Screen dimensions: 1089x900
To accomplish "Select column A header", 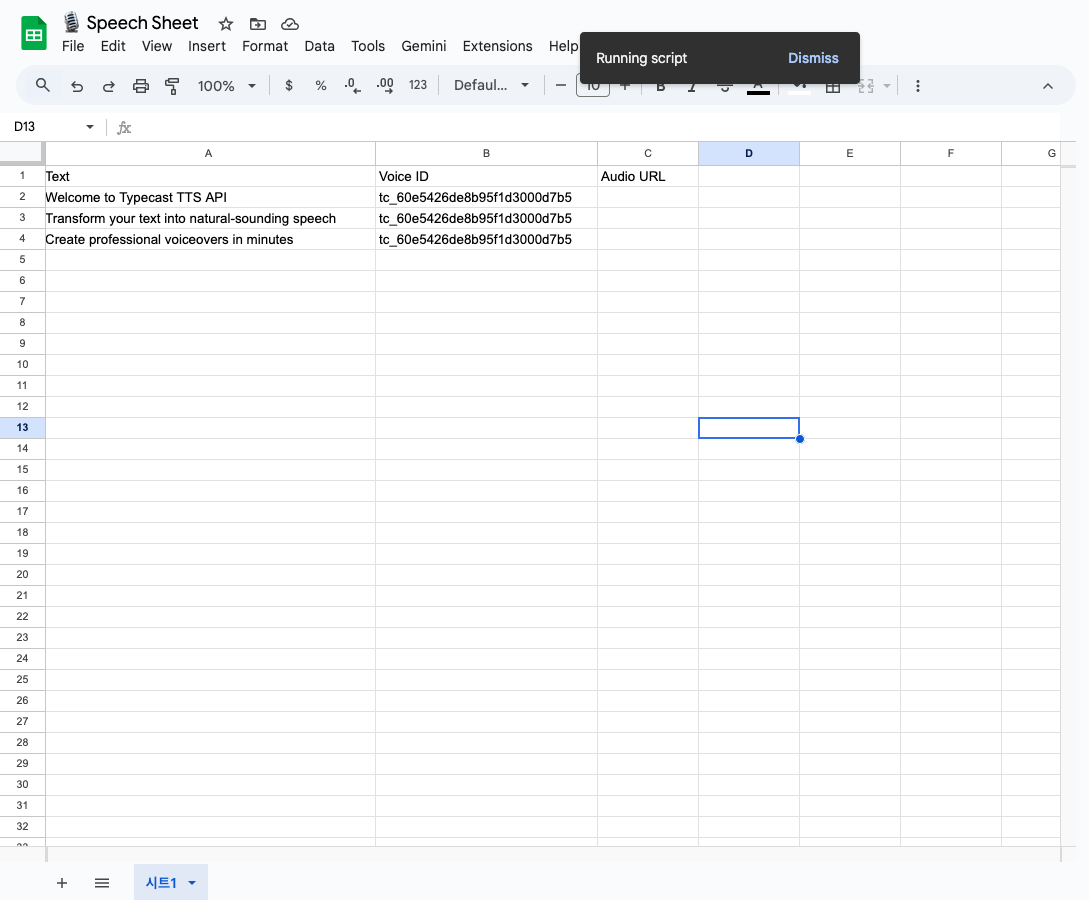I will point(210,153).
